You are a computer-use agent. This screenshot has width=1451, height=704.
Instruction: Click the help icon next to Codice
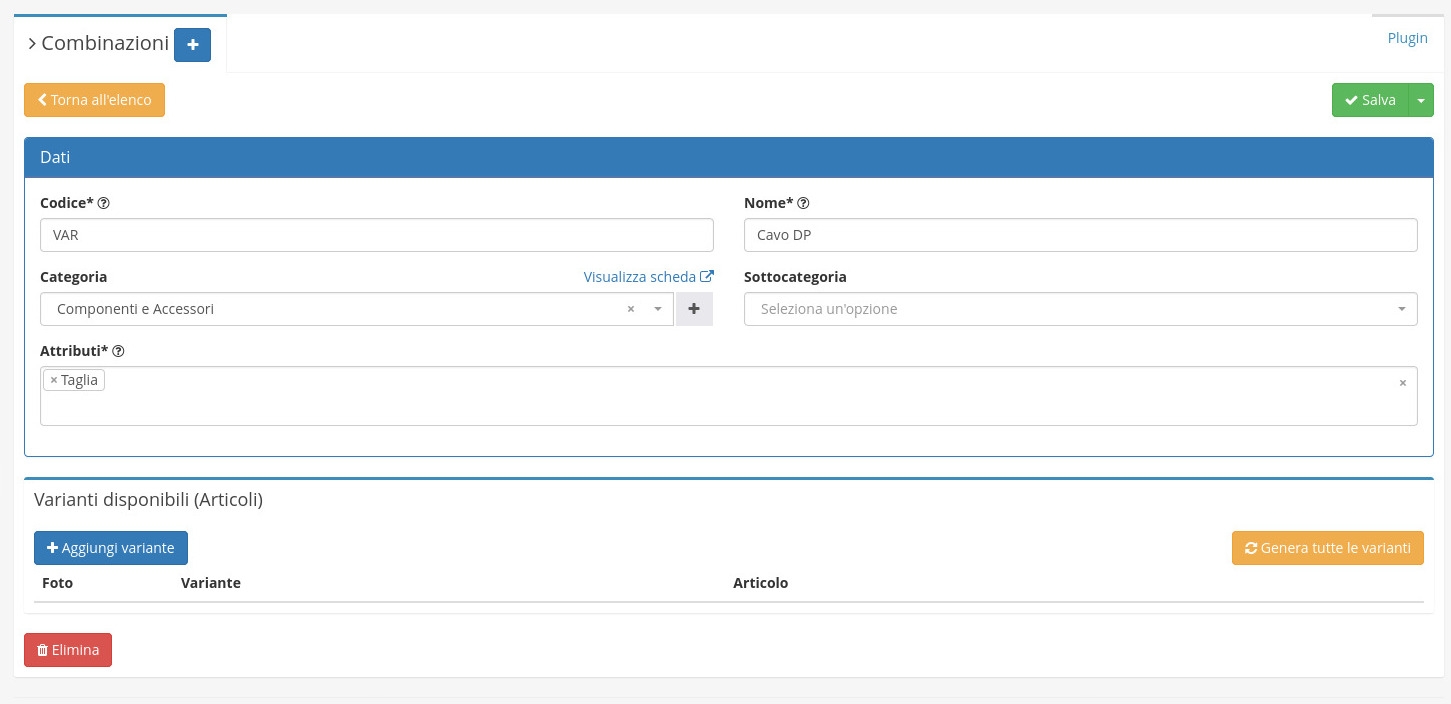(x=104, y=203)
